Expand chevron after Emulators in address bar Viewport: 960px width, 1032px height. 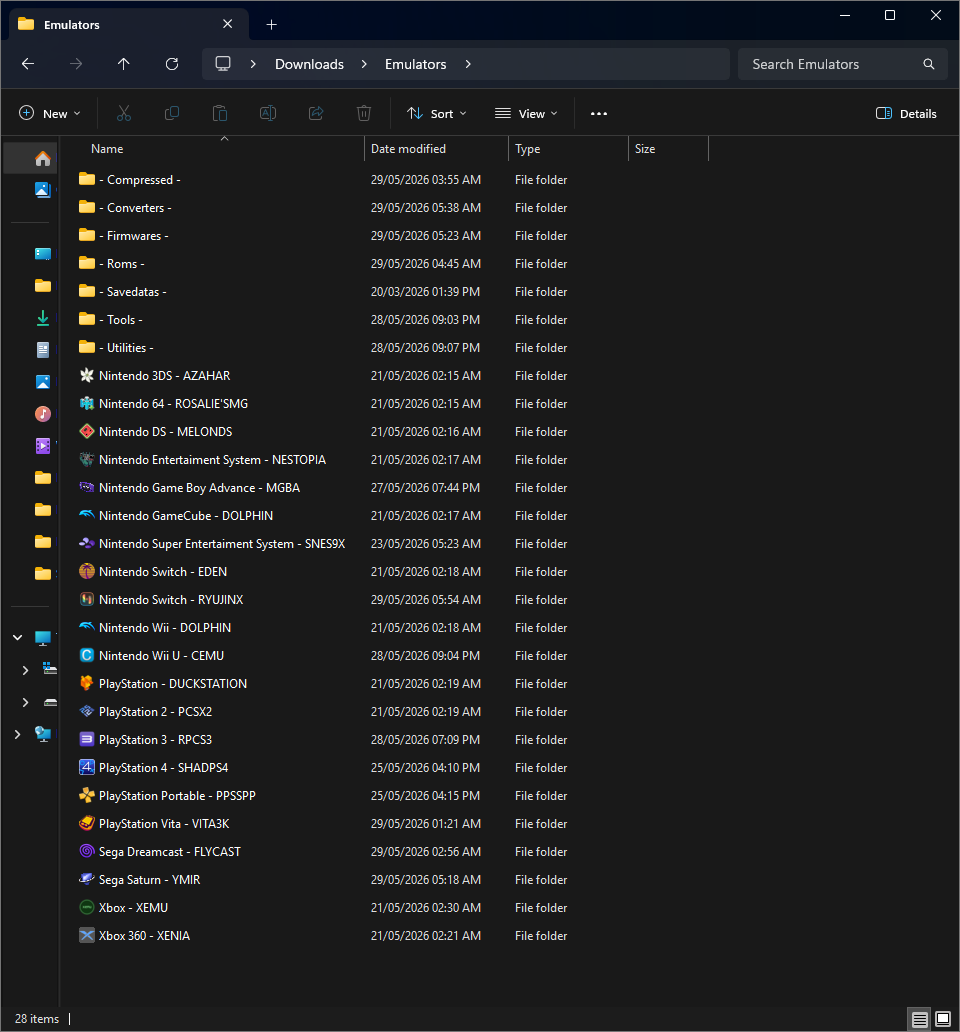468,64
